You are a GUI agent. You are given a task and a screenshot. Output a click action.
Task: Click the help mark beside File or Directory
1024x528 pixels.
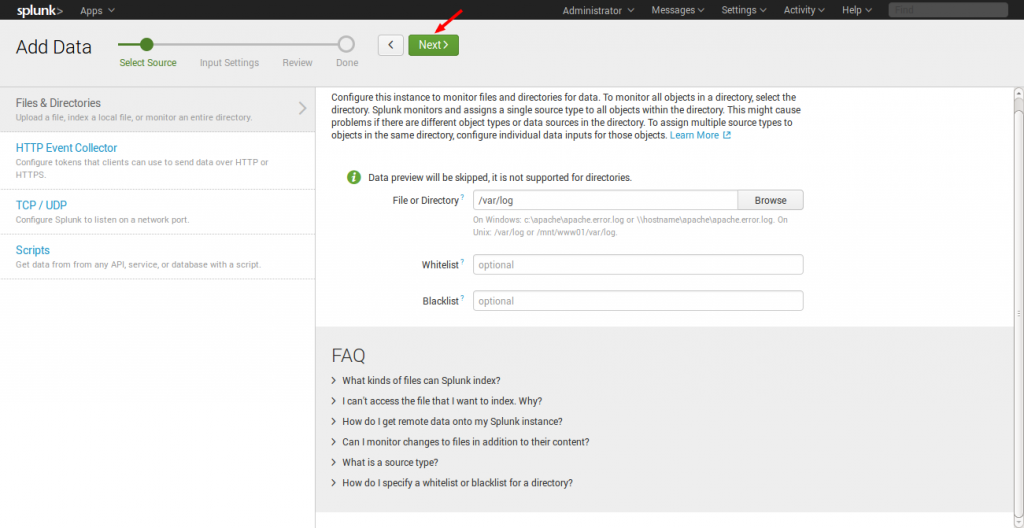462,198
